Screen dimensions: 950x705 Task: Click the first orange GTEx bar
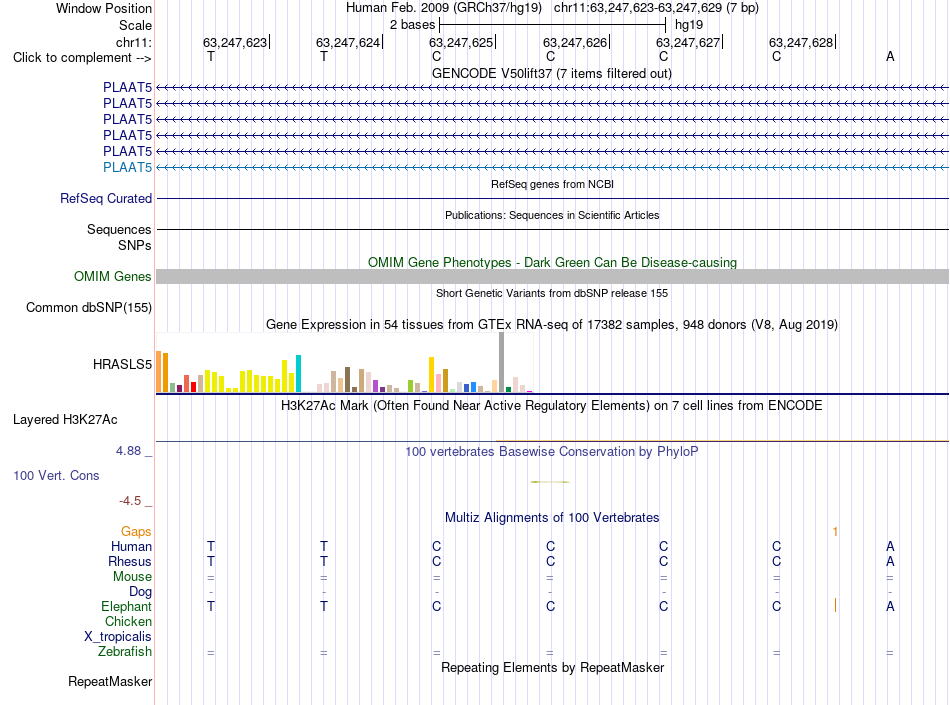click(159, 372)
